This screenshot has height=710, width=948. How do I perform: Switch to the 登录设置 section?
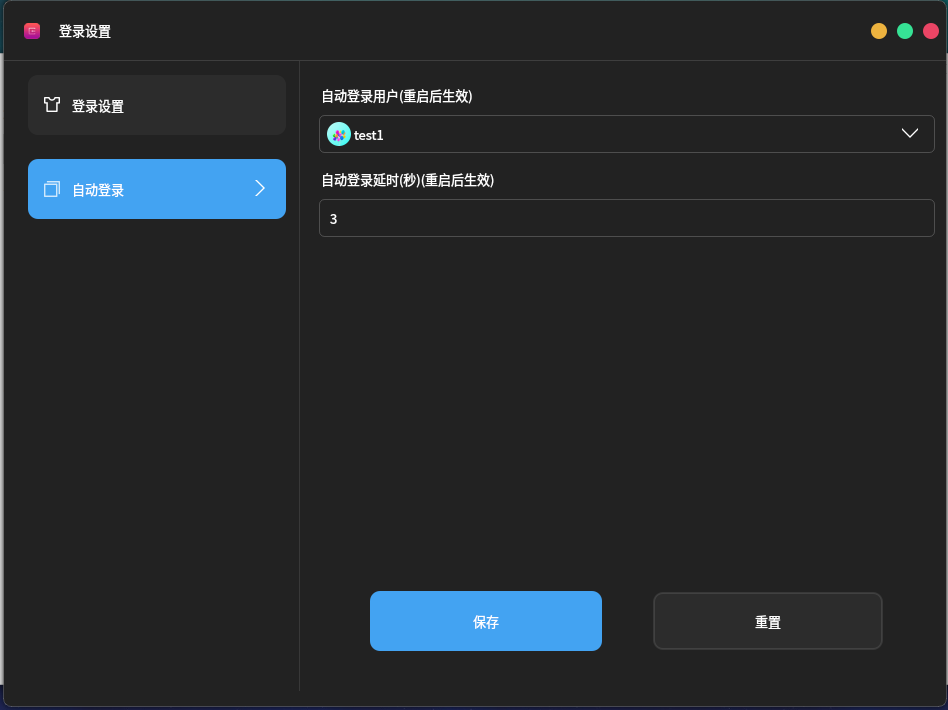click(156, 105)
